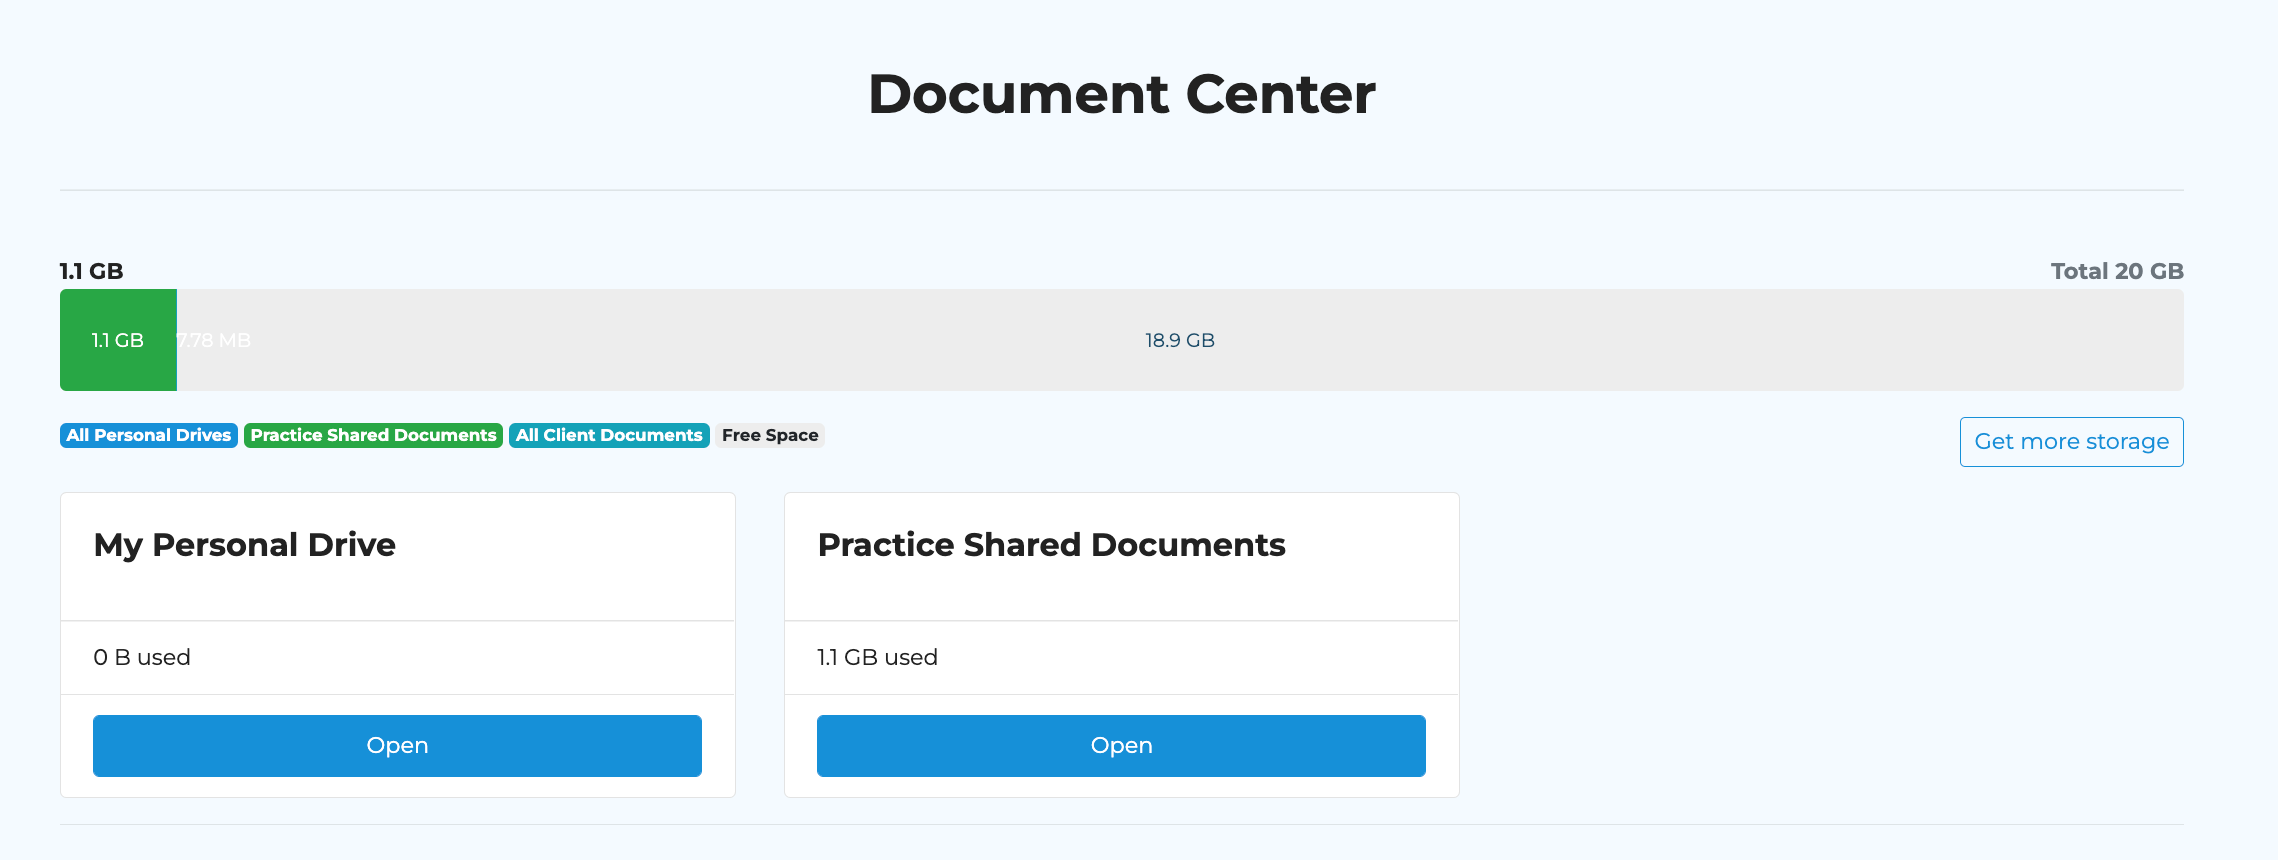The height and width of the screenshot is (860, 2278).
Task: Open Practice Shared Documents
Action: click(1120, 745)
